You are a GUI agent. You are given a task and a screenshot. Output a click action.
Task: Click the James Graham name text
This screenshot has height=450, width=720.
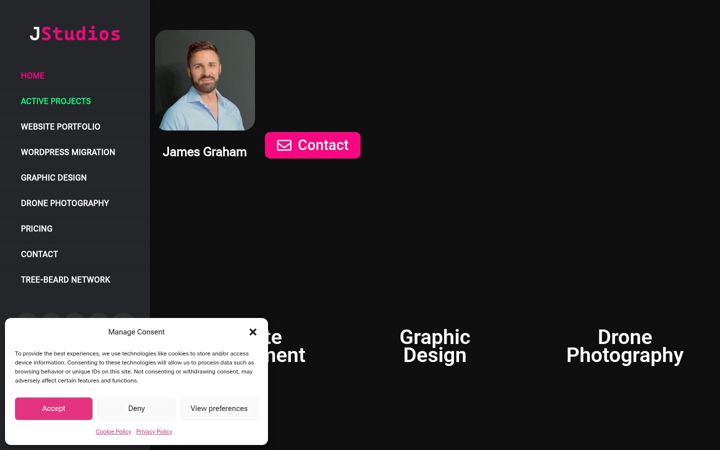click(204, 152)
